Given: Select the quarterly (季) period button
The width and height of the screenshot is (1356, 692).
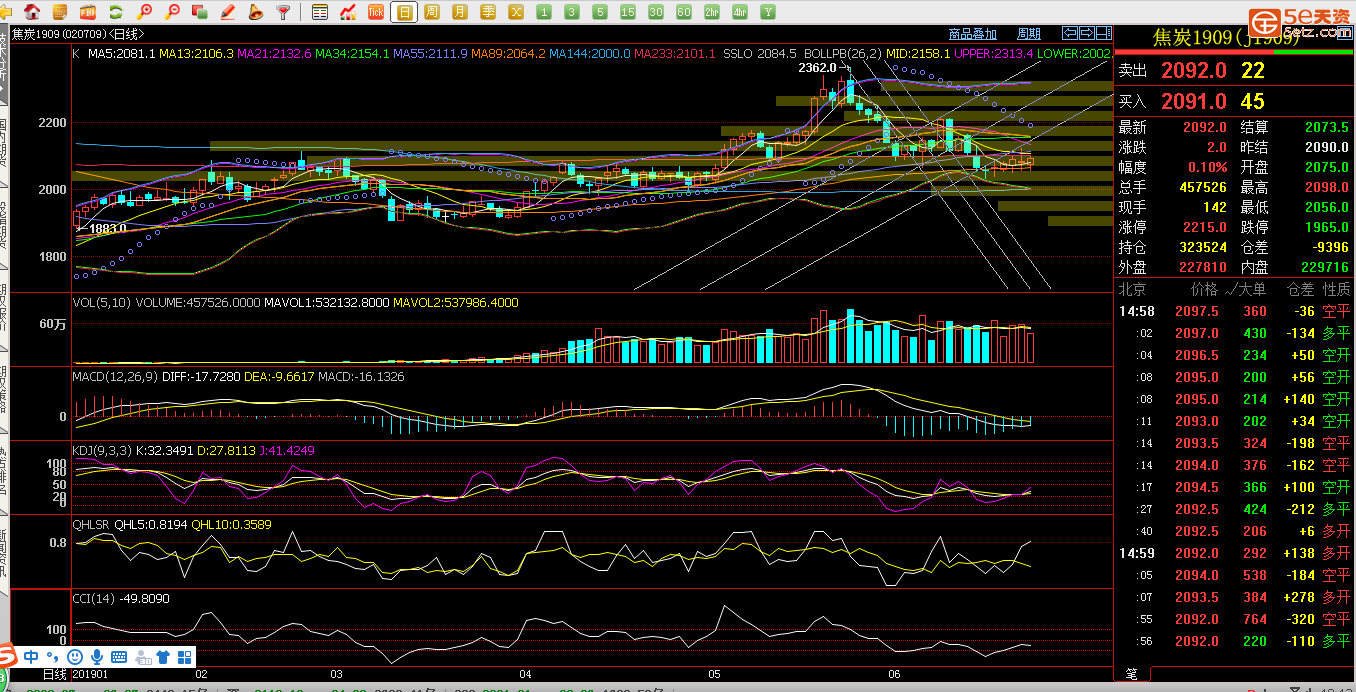Looking at the screenshot, I should pyautogui.click(x=488, y=12).
